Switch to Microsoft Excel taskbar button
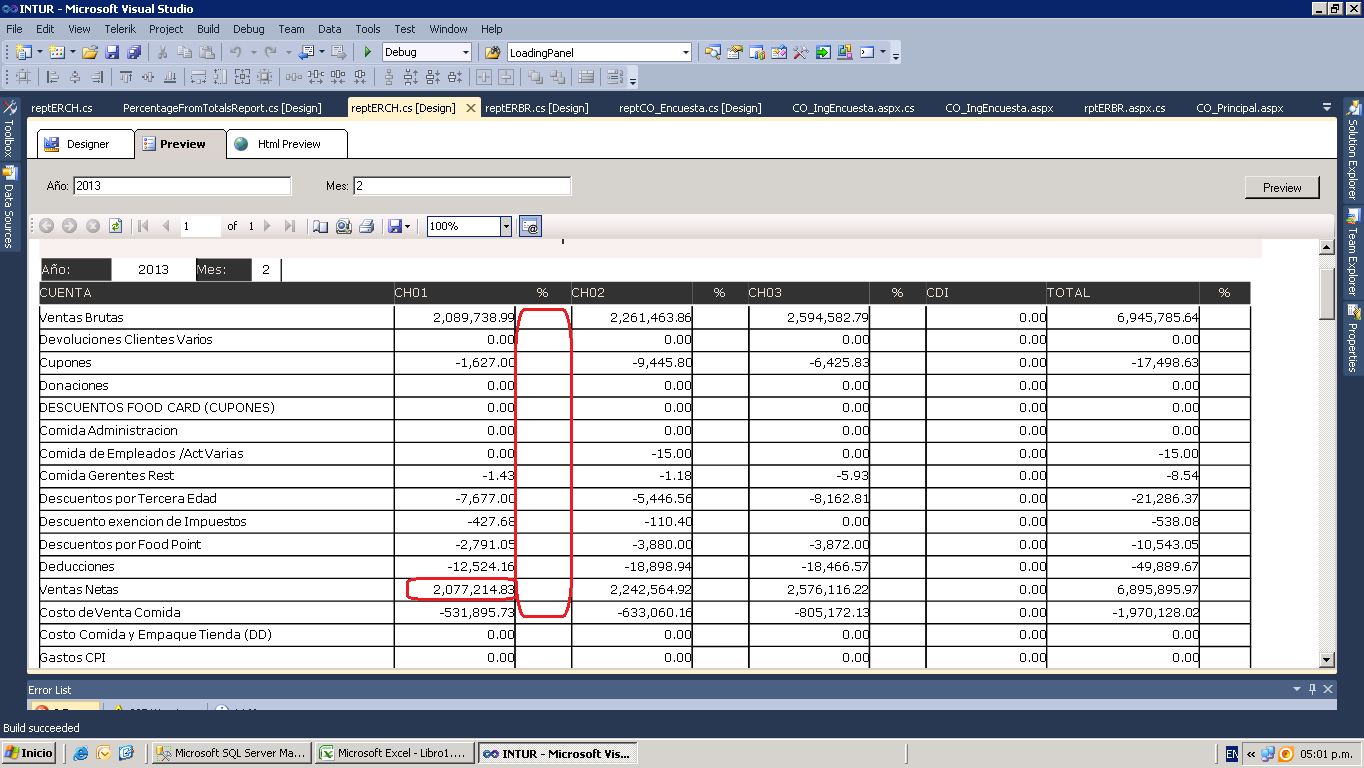This screenshot has width=1364, height=768. click(394, 753)
